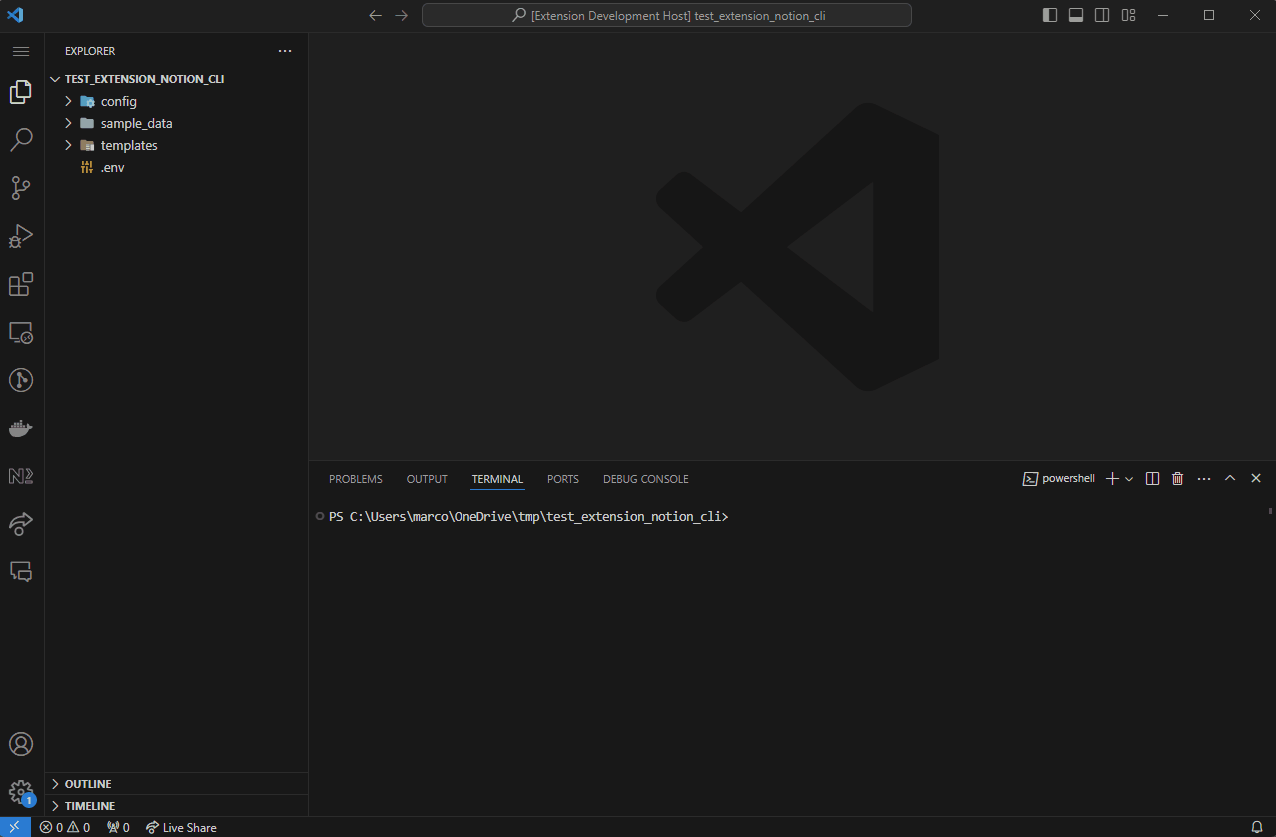Switch to the Debug Console tab
Image resolution: width=1276 pixels, height=837 pixels.
click(645, 479)
